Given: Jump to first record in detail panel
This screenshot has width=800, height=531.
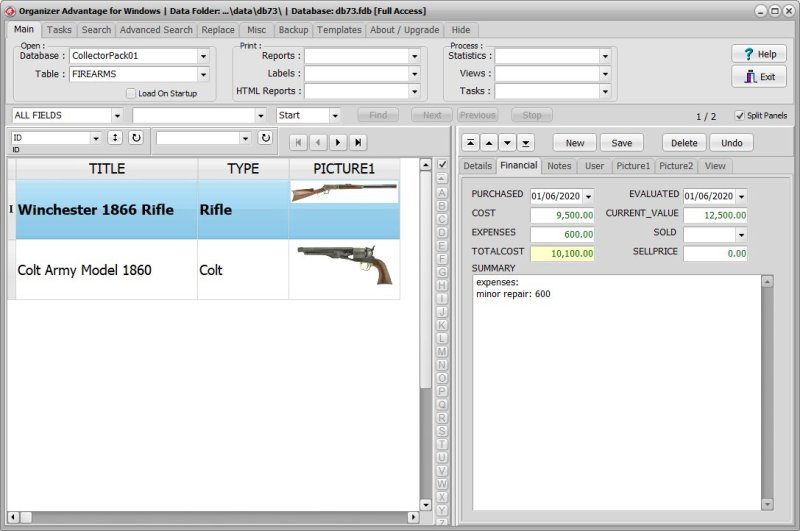Looking at the screenshot, I should coord(470,143).
